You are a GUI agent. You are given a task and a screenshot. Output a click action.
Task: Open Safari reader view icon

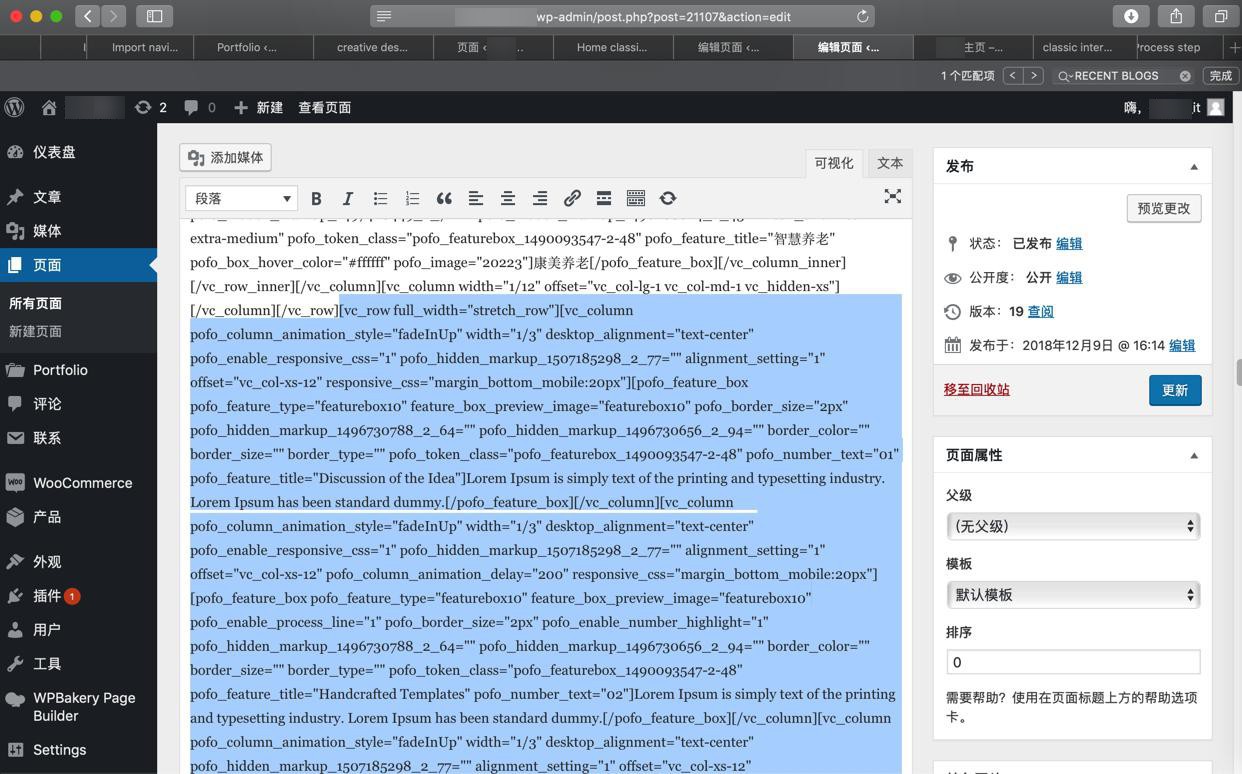pos(384,16)
